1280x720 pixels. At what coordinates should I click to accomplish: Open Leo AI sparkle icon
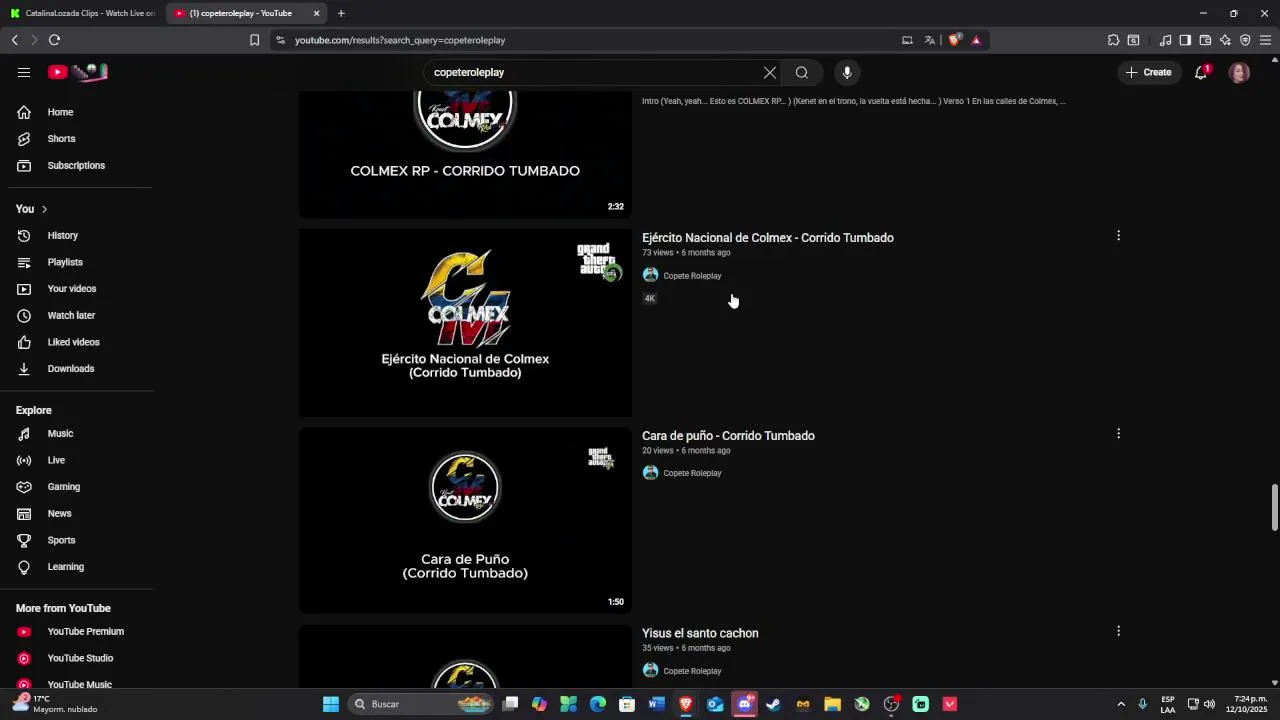[1225, 40]
